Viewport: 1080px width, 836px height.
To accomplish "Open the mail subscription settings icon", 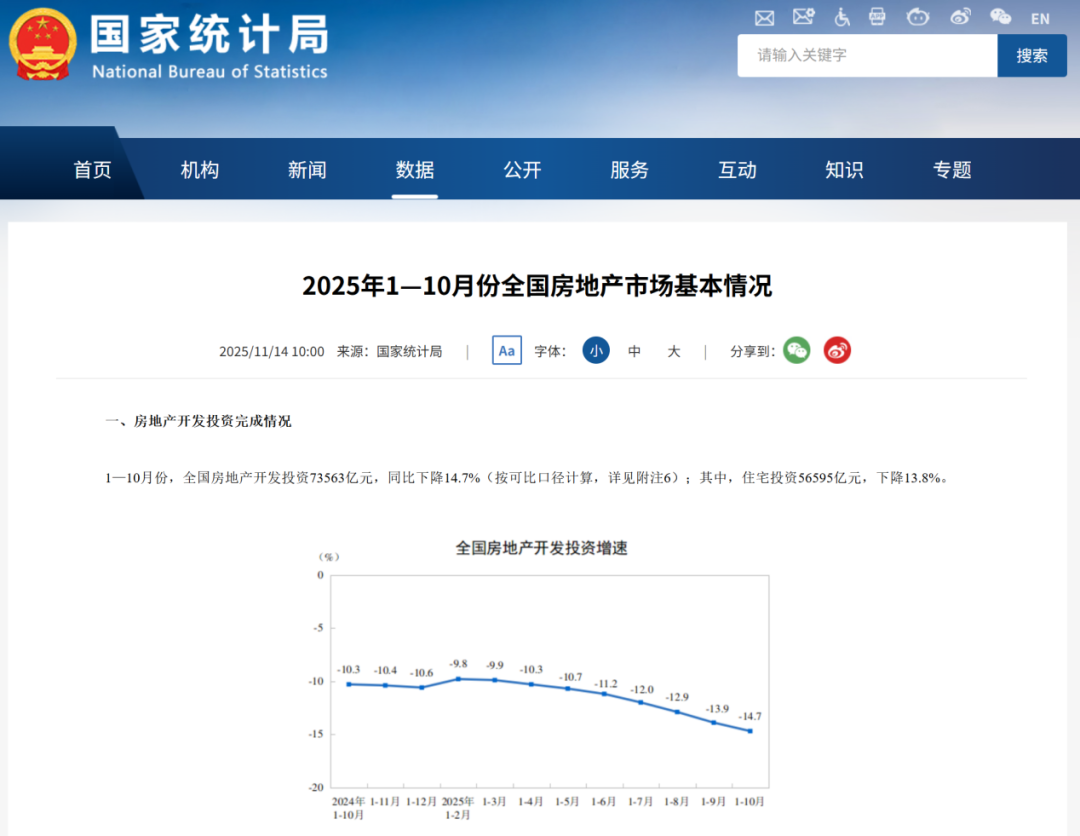I will click(803, 17).
